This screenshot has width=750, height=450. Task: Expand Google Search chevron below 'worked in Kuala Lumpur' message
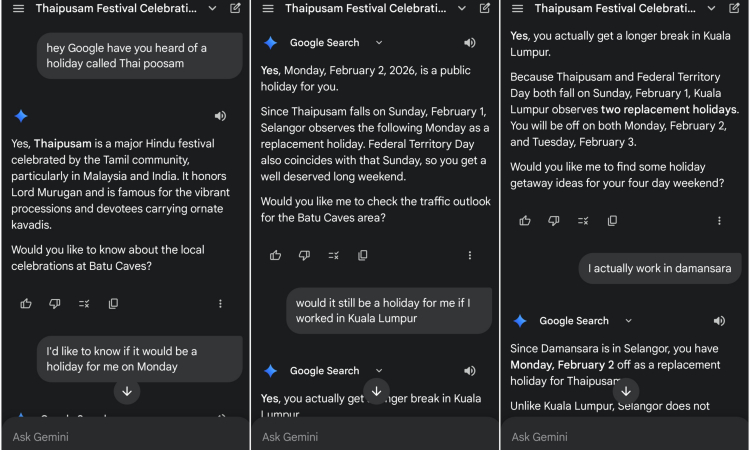[379, 371]
